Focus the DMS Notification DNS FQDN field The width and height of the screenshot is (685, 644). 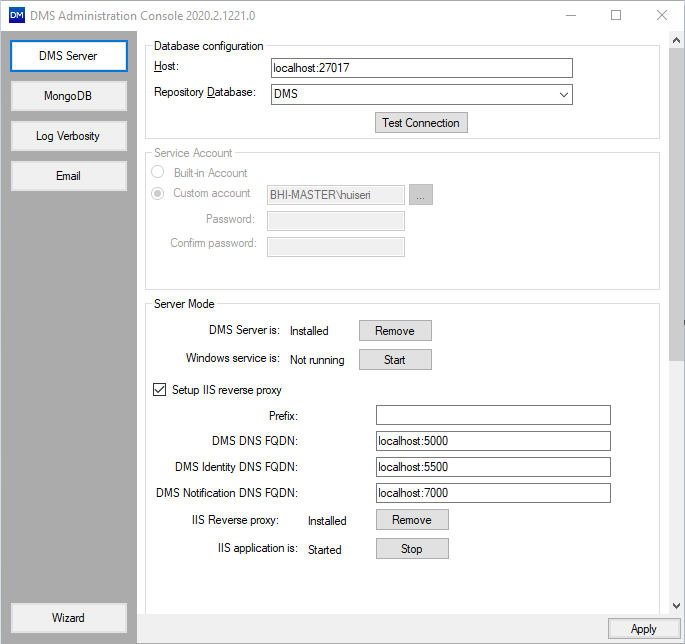[492, 493]
